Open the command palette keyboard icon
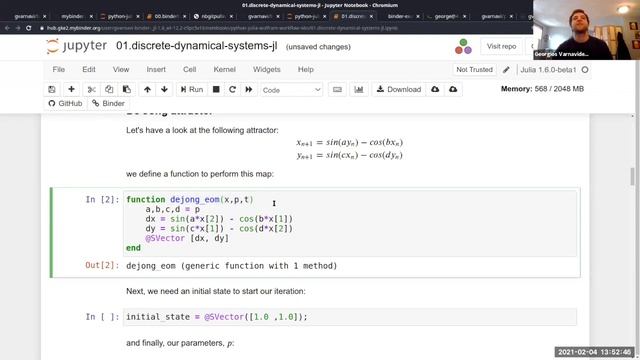This screenshot has width=640, height=360. [337, 89]
